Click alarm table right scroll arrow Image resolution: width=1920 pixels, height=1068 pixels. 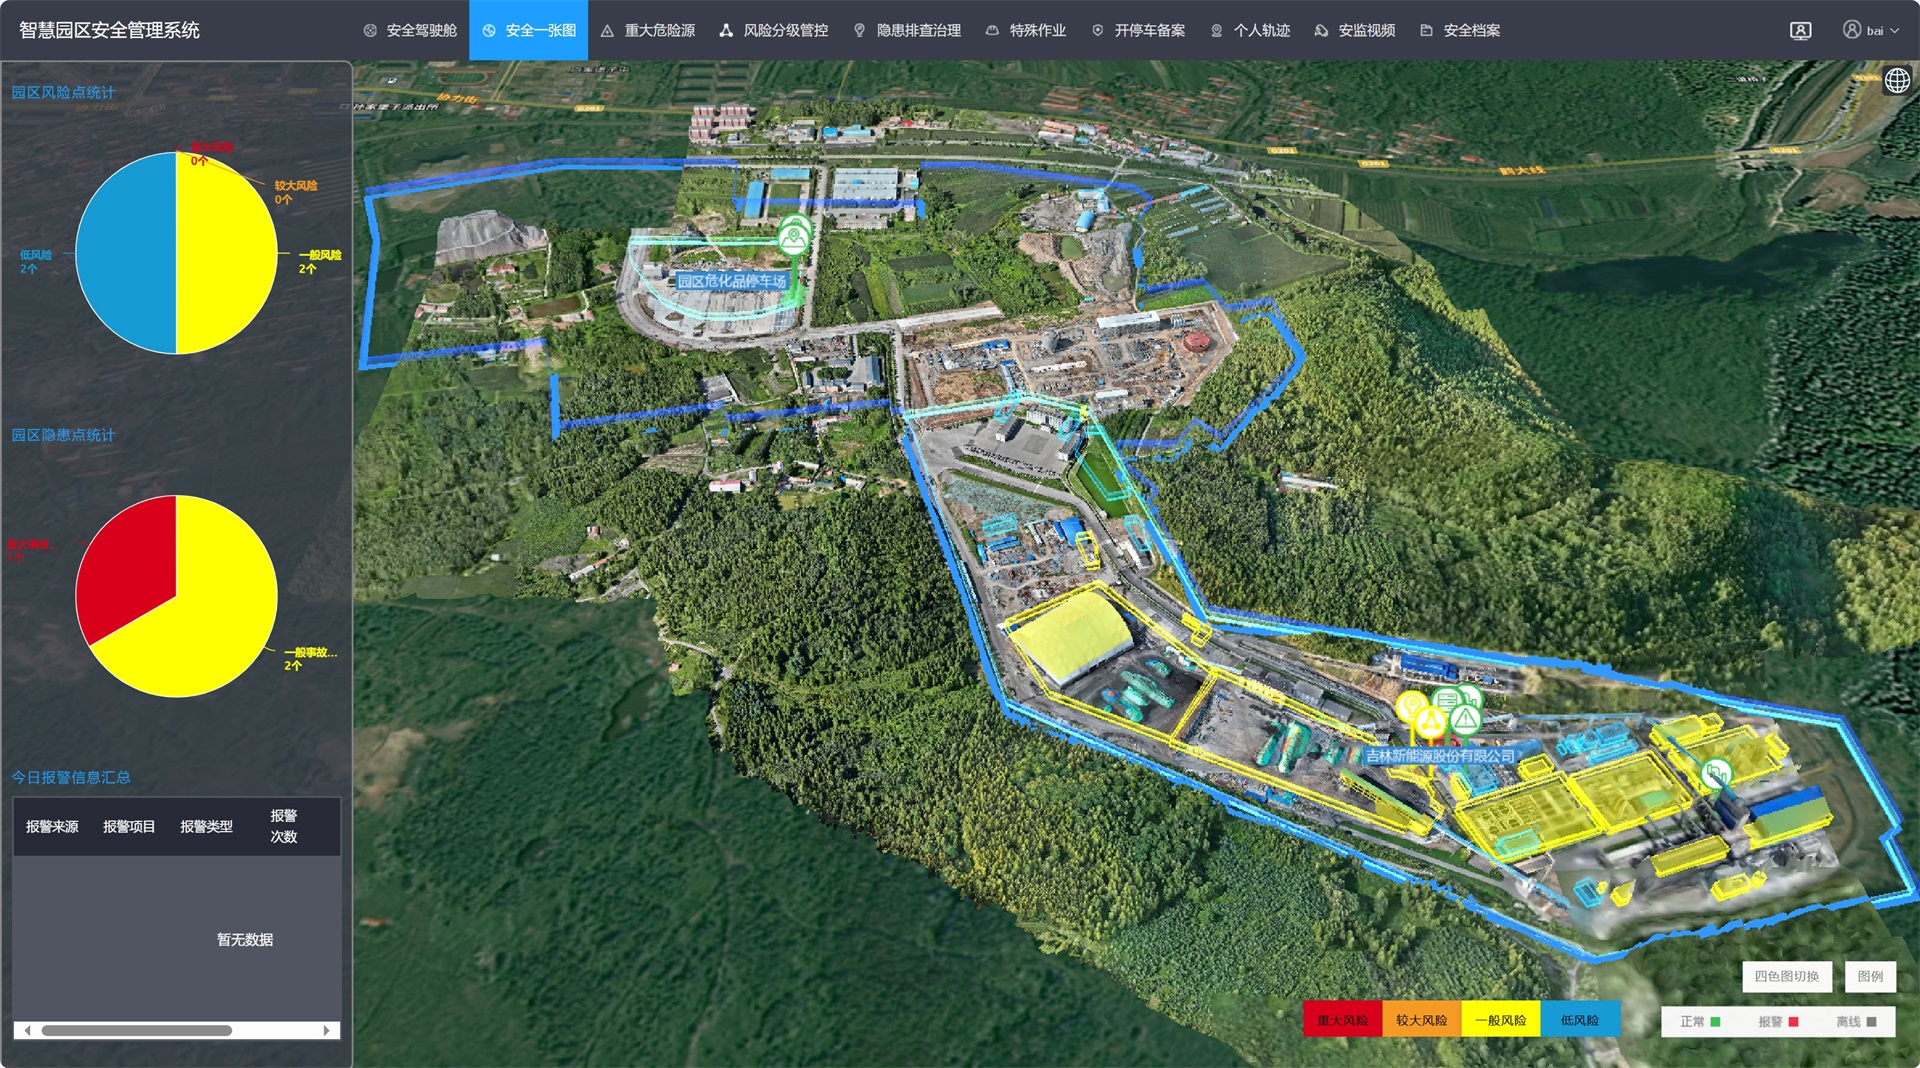(x=326, y=1030)
